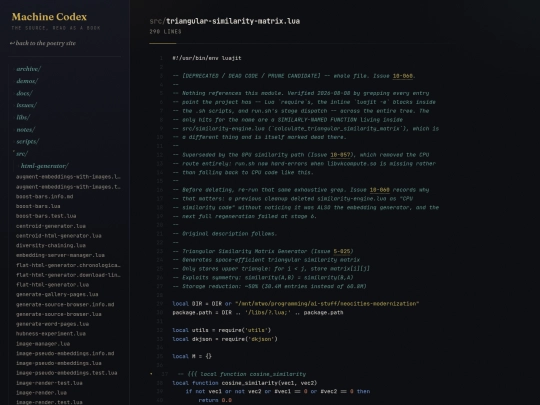Open boost-bars.info.md file

tap(44, 196)
